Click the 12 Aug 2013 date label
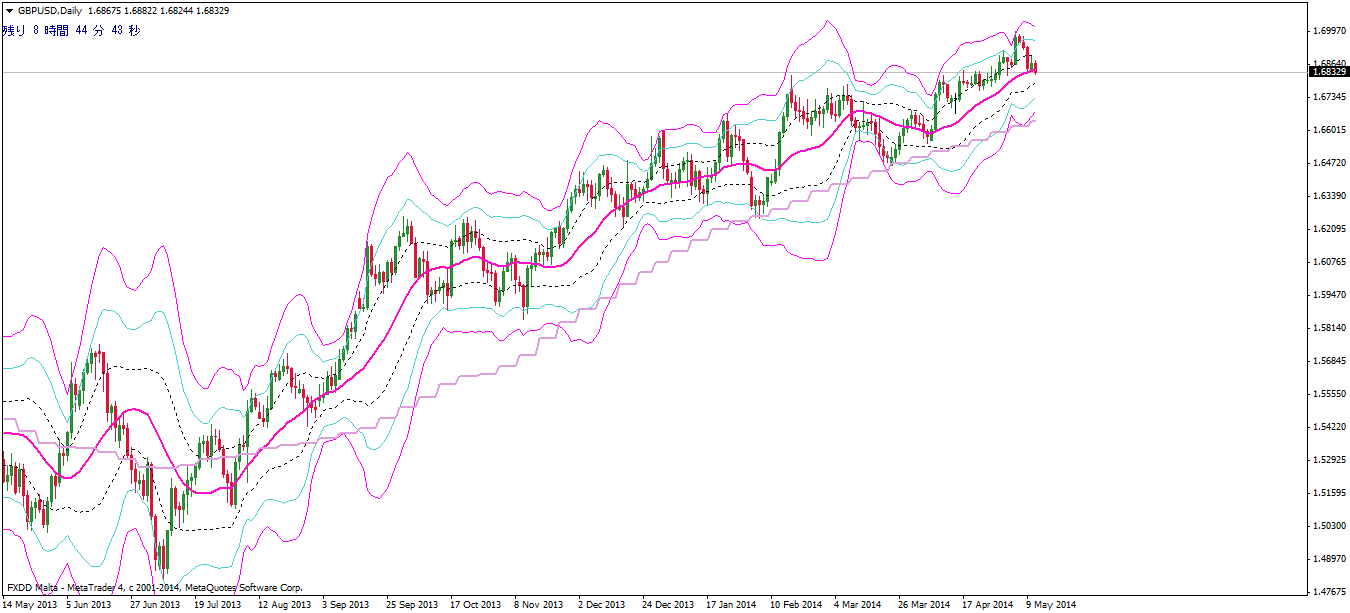Screen dimensions: 1350x613 [283, 605]
